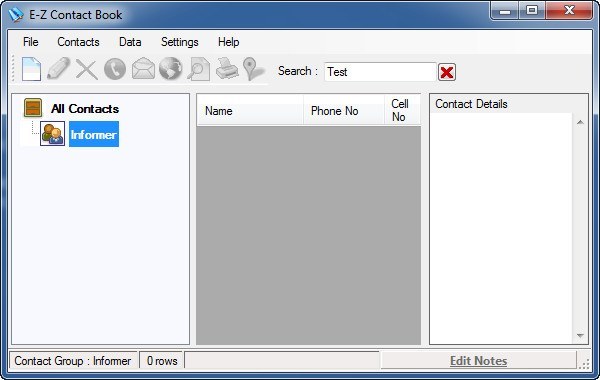
Task: Open the Help menu
Action: [x=228, y=42]
